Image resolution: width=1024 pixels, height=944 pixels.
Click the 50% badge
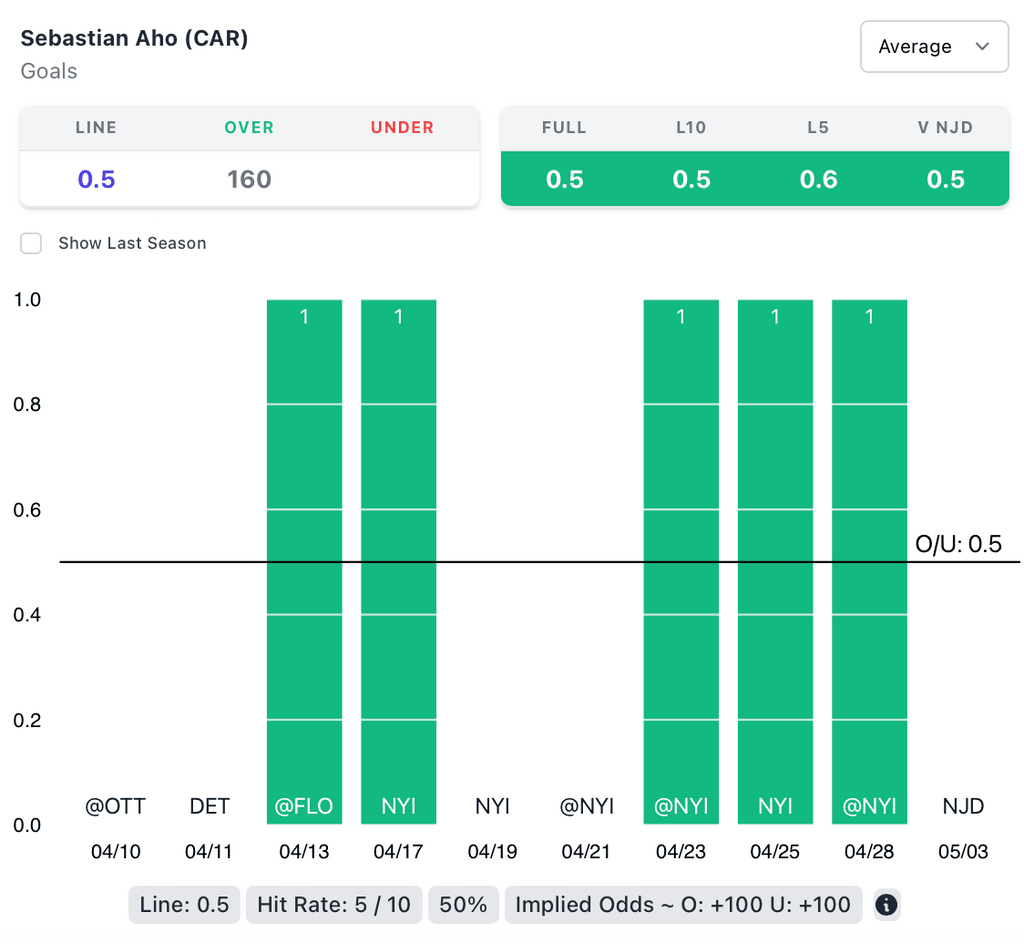(463, 905)
